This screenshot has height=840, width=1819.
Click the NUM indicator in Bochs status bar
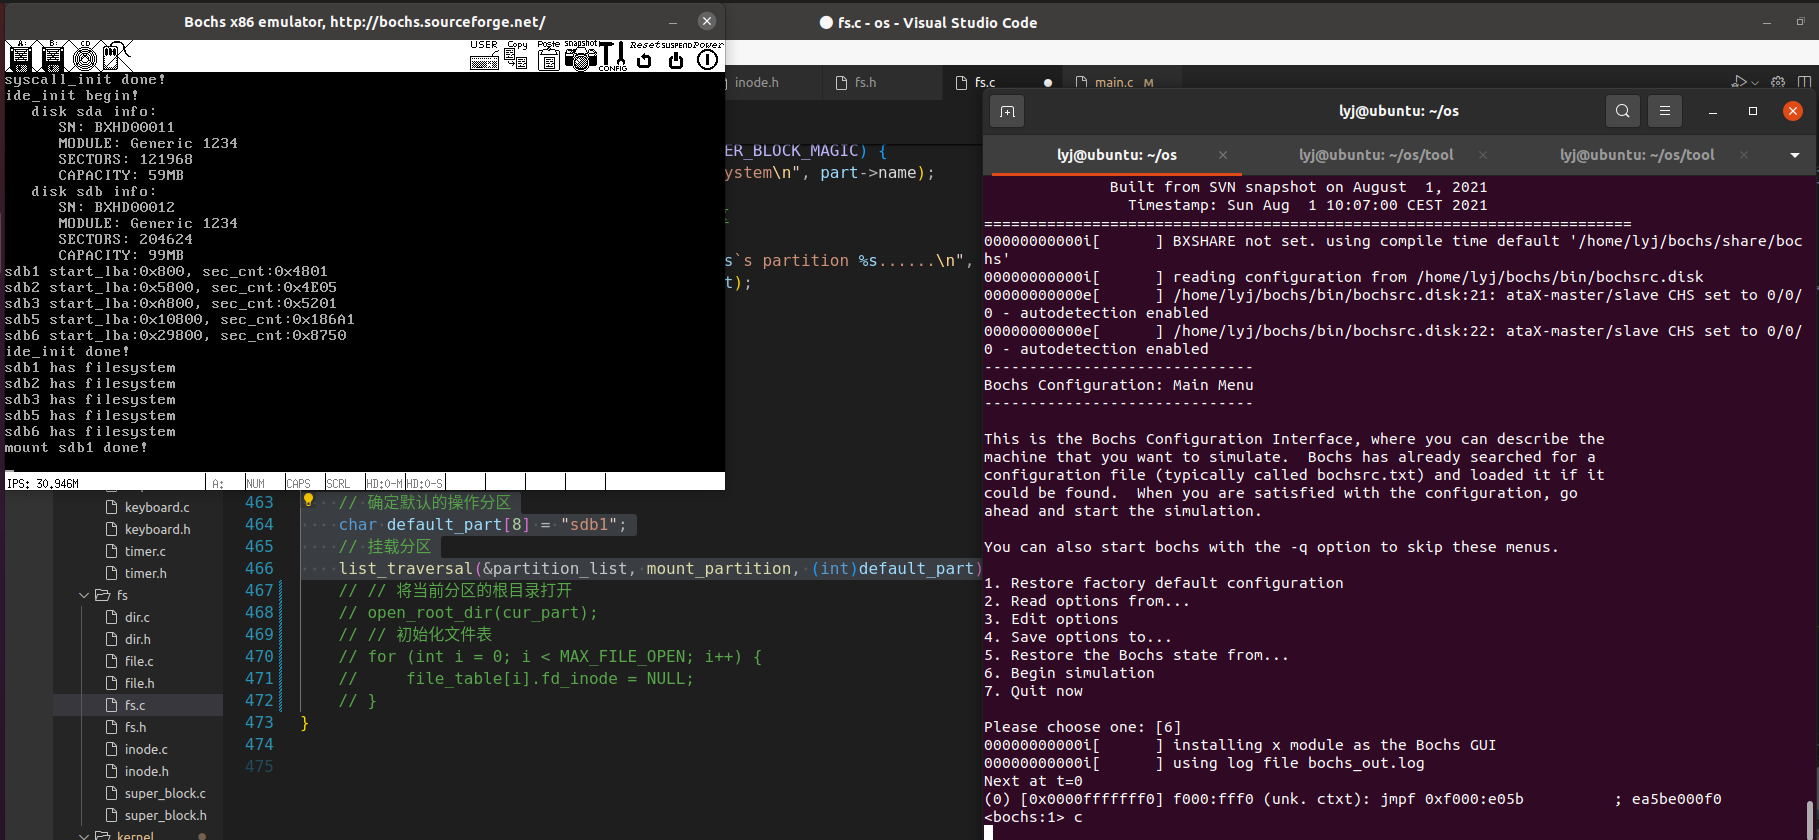coord(256,483)
